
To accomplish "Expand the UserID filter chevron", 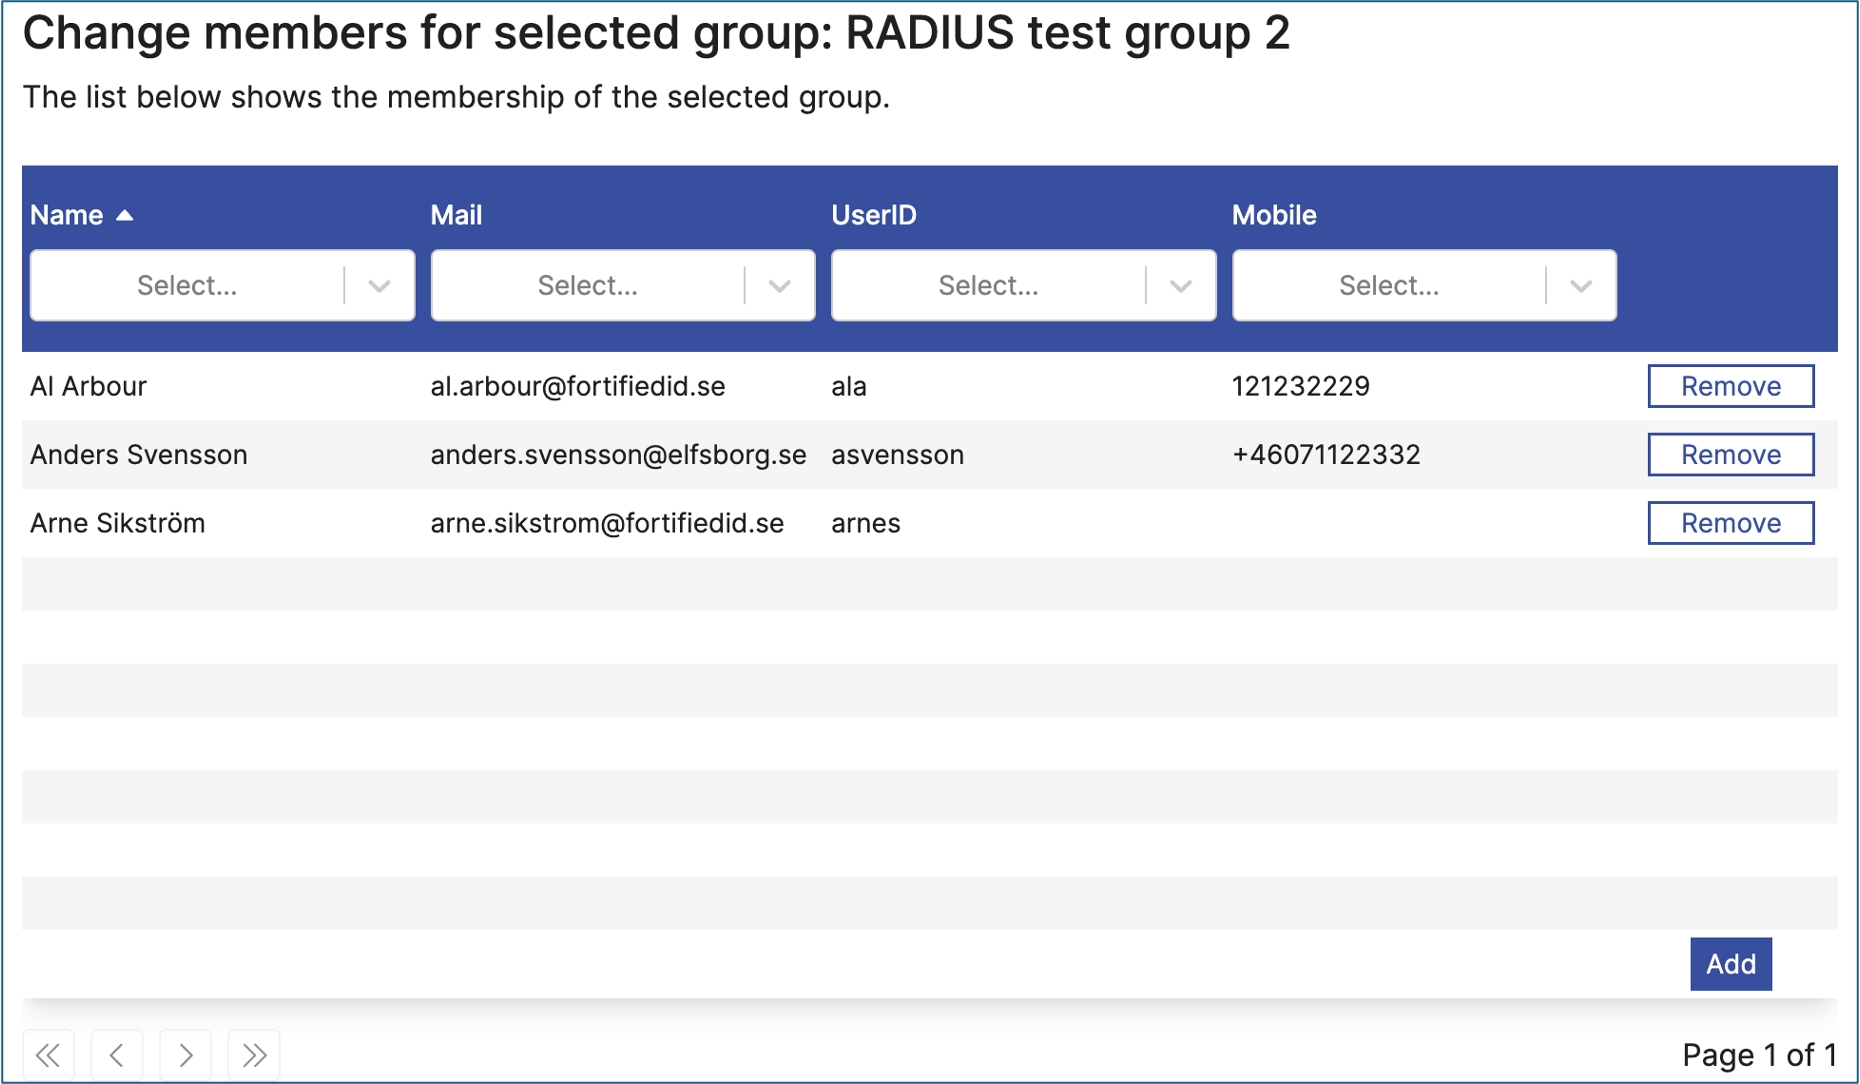I will pos(1180,286).
